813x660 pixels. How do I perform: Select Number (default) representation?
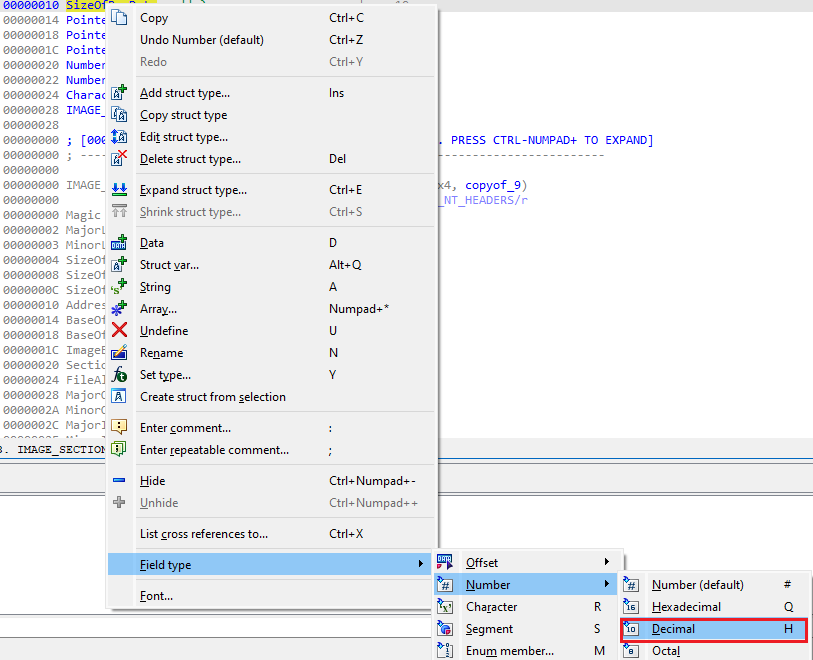(x=700, y=583)
